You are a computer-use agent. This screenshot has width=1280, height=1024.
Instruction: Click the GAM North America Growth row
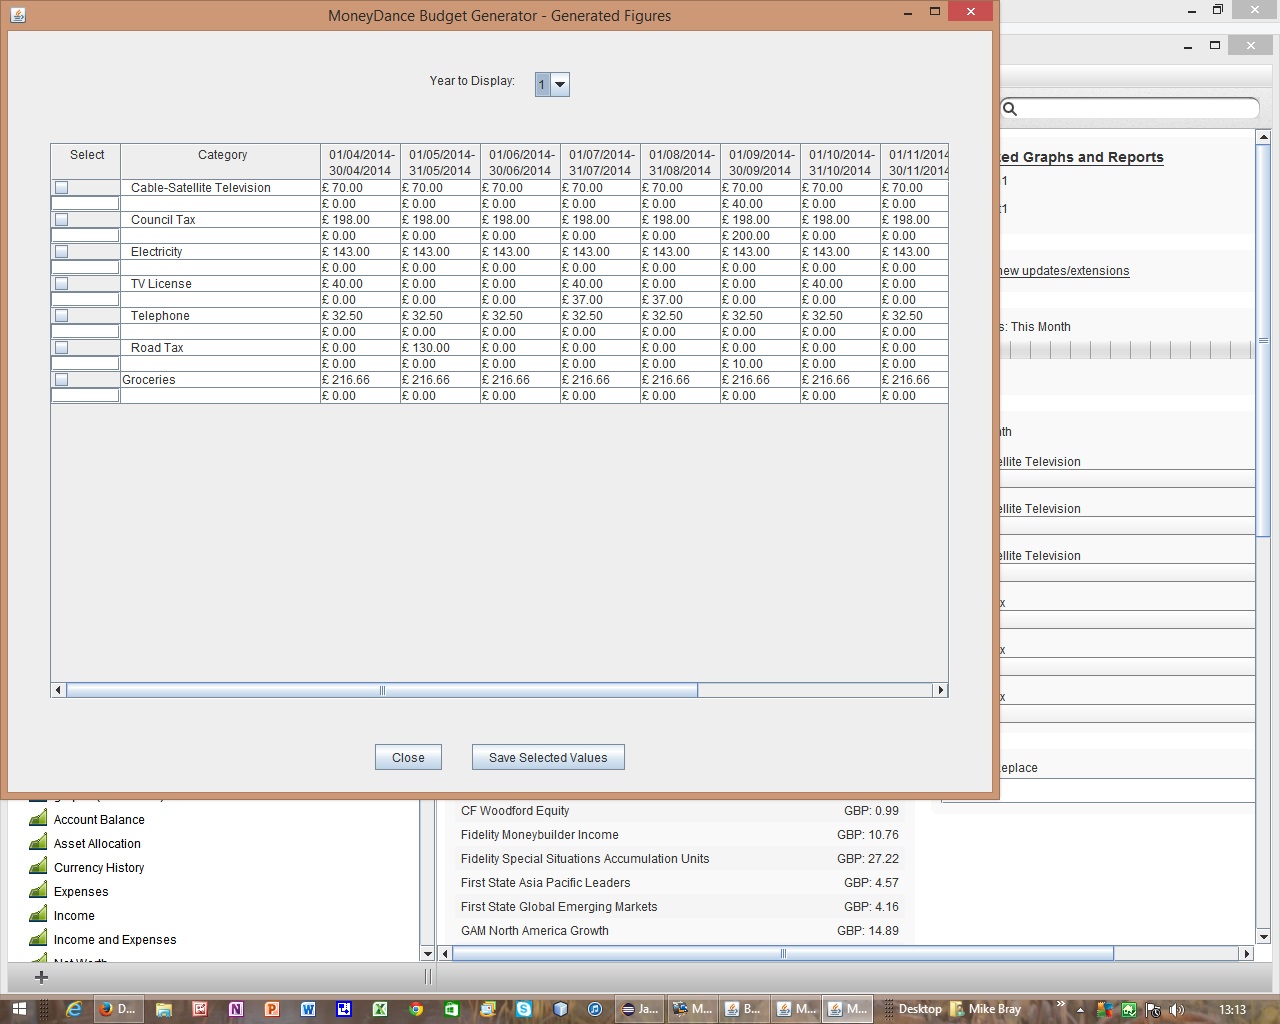coord(680,931)
